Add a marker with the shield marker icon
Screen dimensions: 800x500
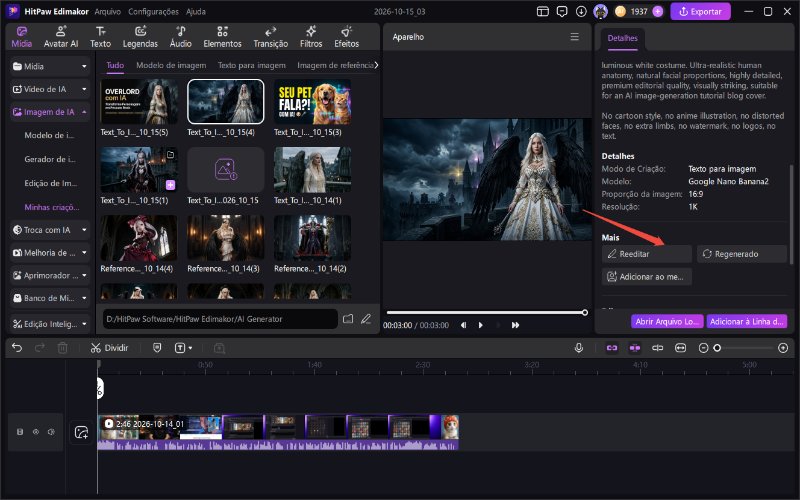(157, 348)
